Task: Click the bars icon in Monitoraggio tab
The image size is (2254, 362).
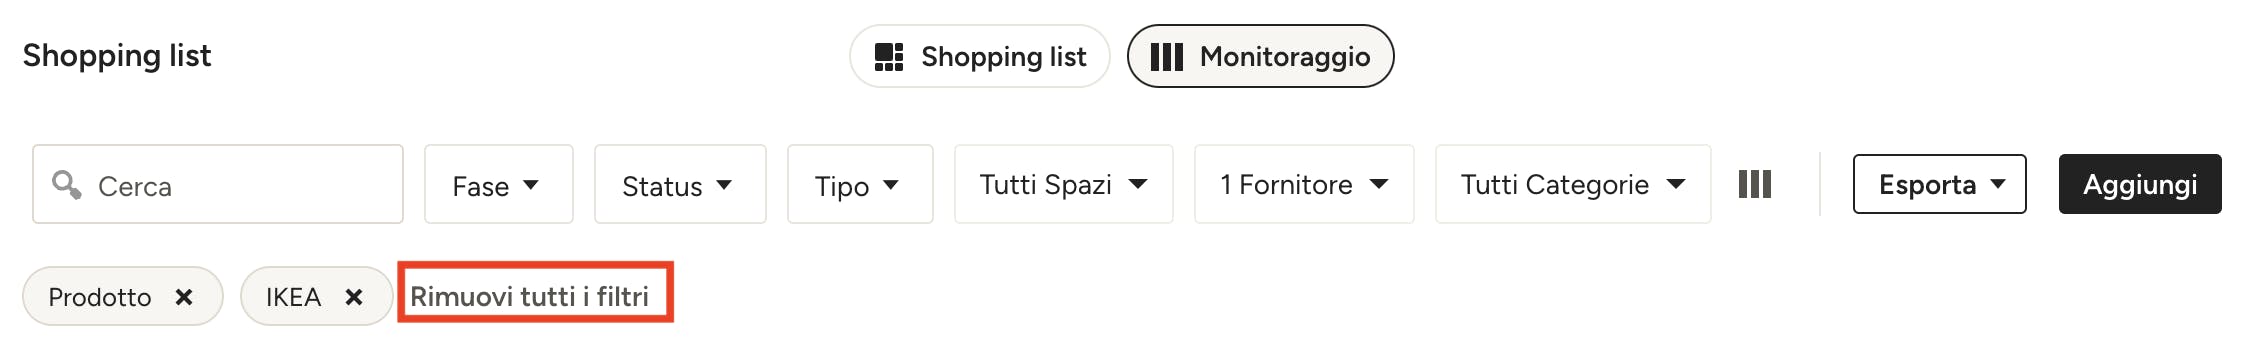Action: pos(1167,57)
